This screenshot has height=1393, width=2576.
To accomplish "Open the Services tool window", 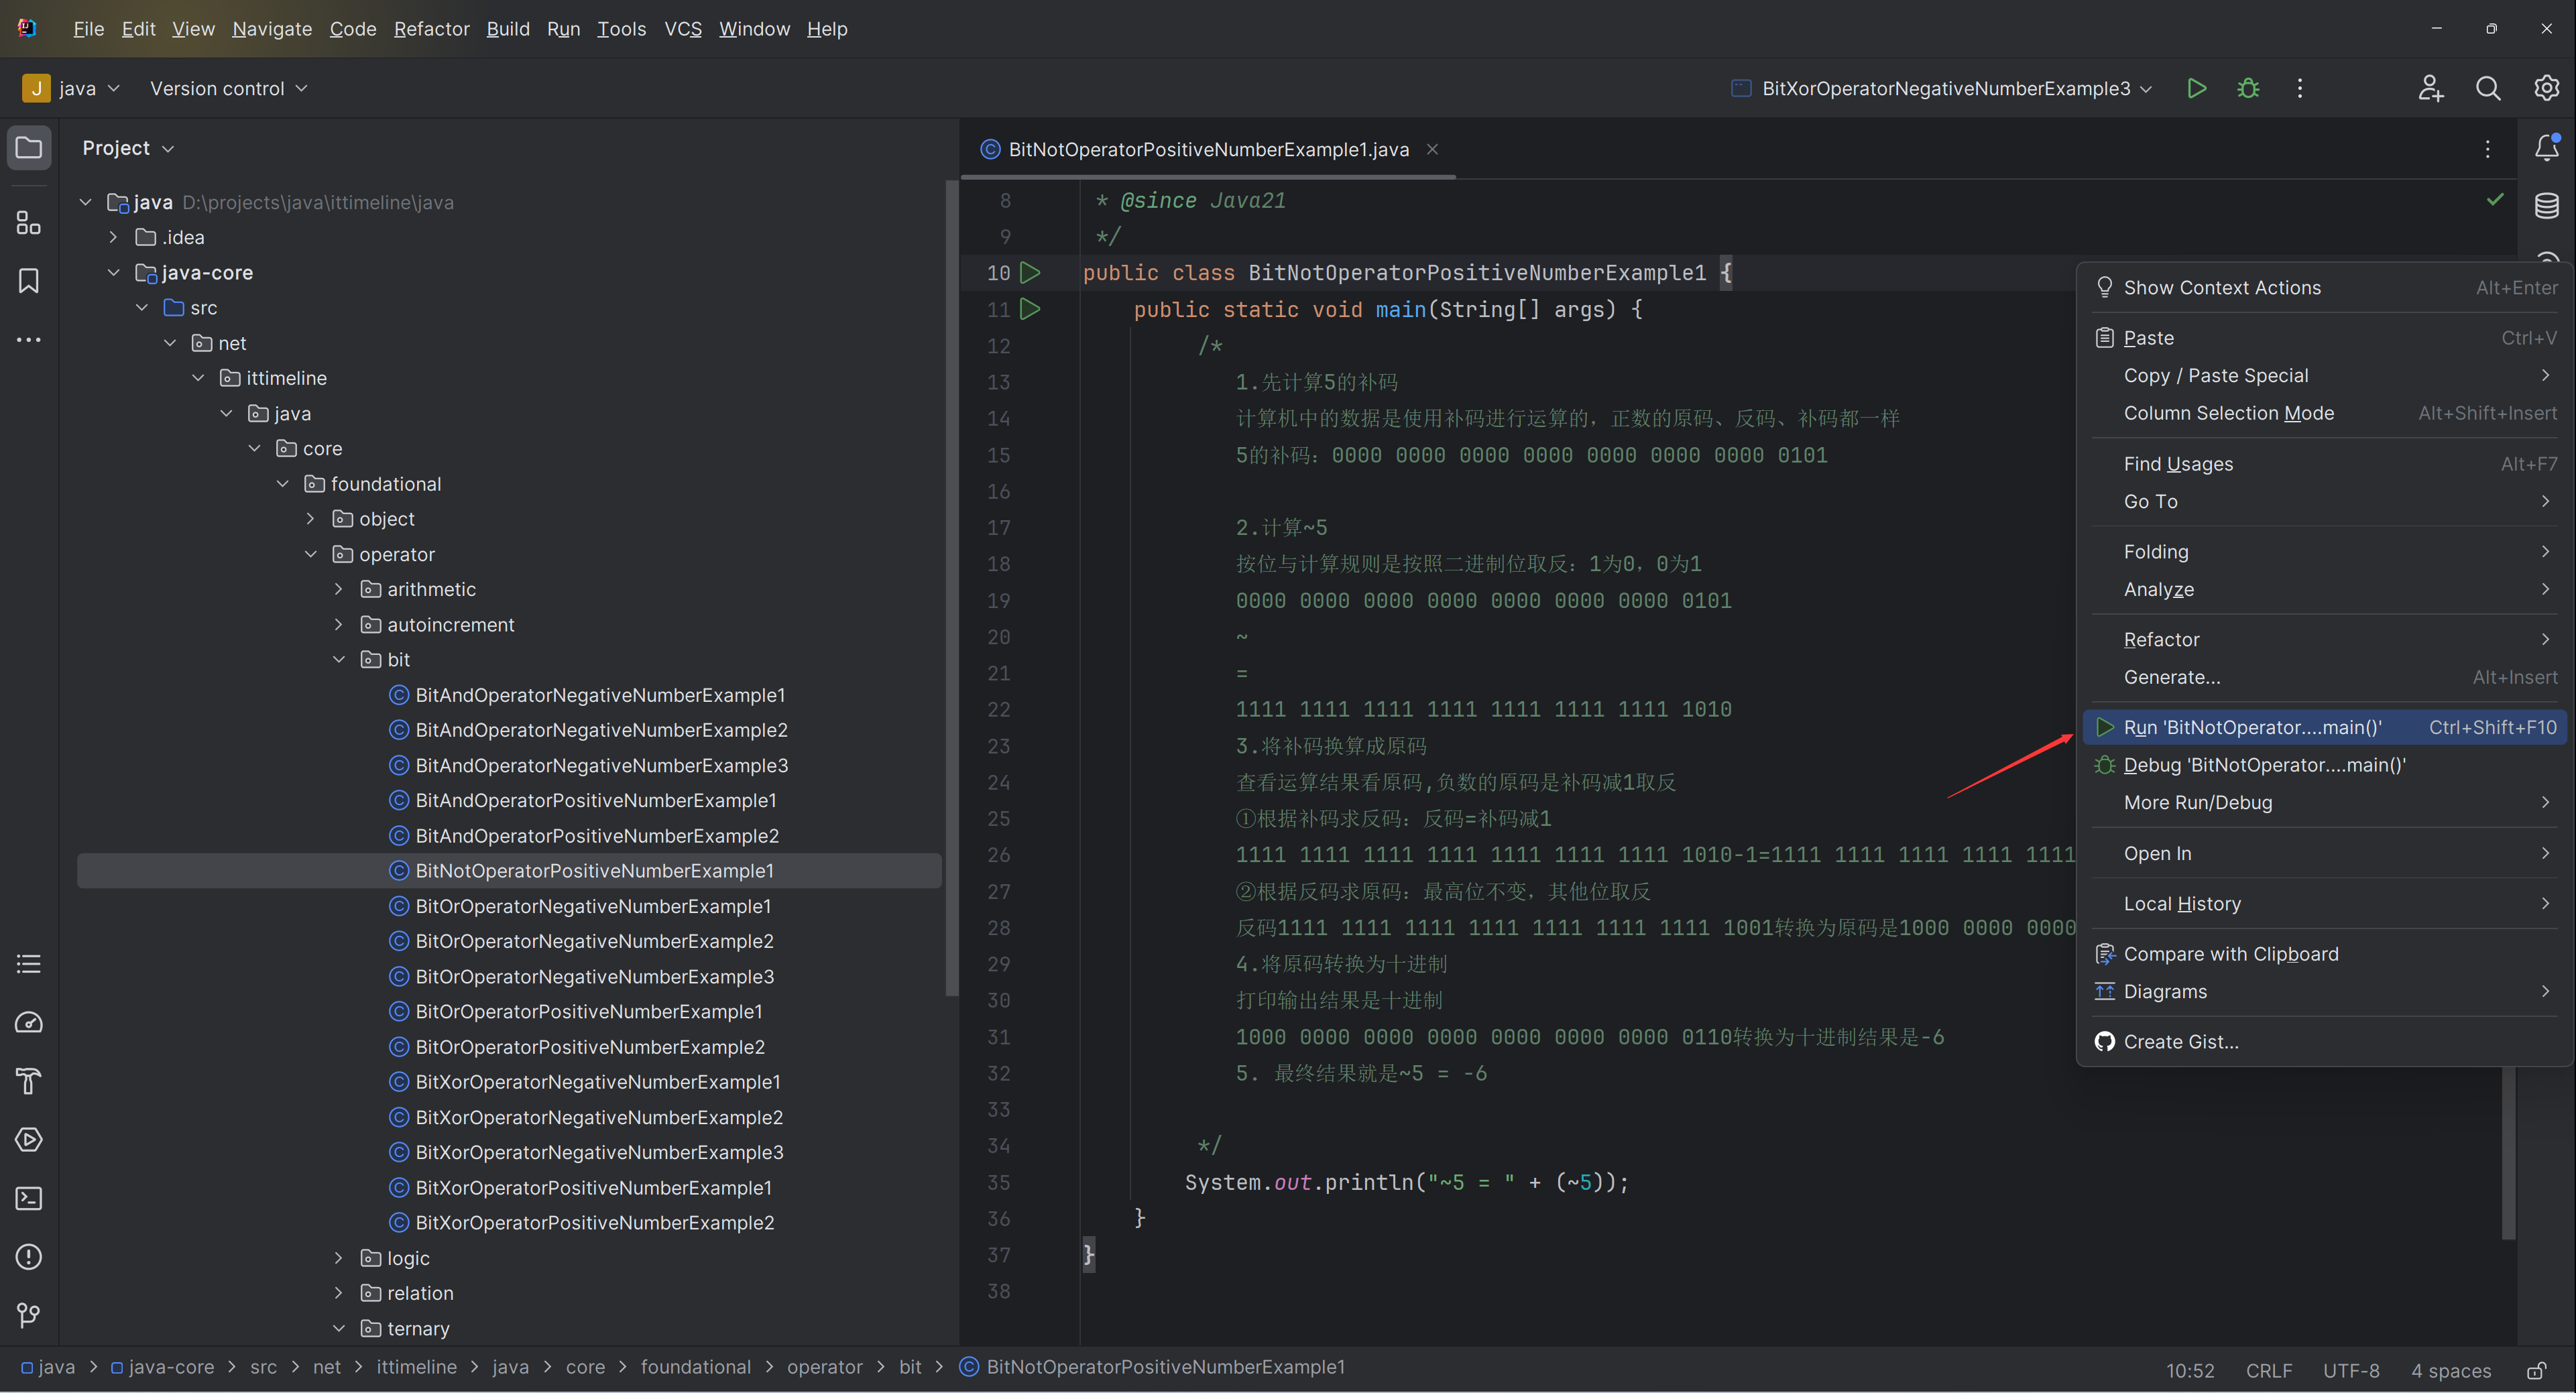I will (29, 1139).
